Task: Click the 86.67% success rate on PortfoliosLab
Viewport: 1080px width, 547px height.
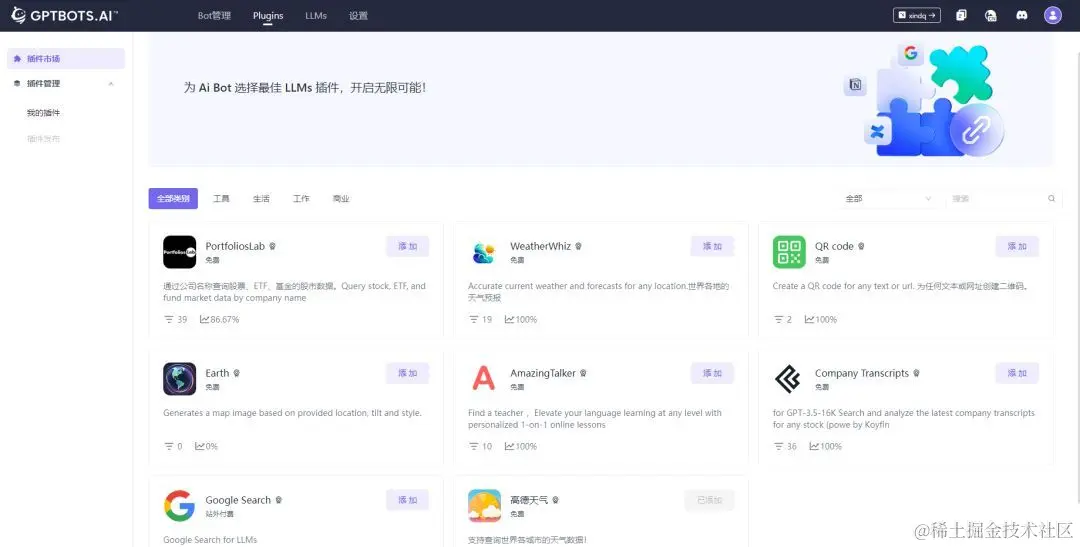Action: tap(220, 320)
